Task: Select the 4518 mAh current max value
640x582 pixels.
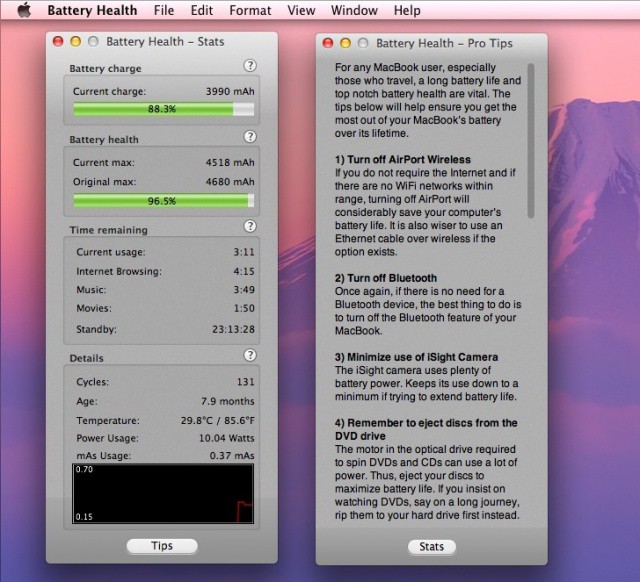Action: click(x=230, y=162)
